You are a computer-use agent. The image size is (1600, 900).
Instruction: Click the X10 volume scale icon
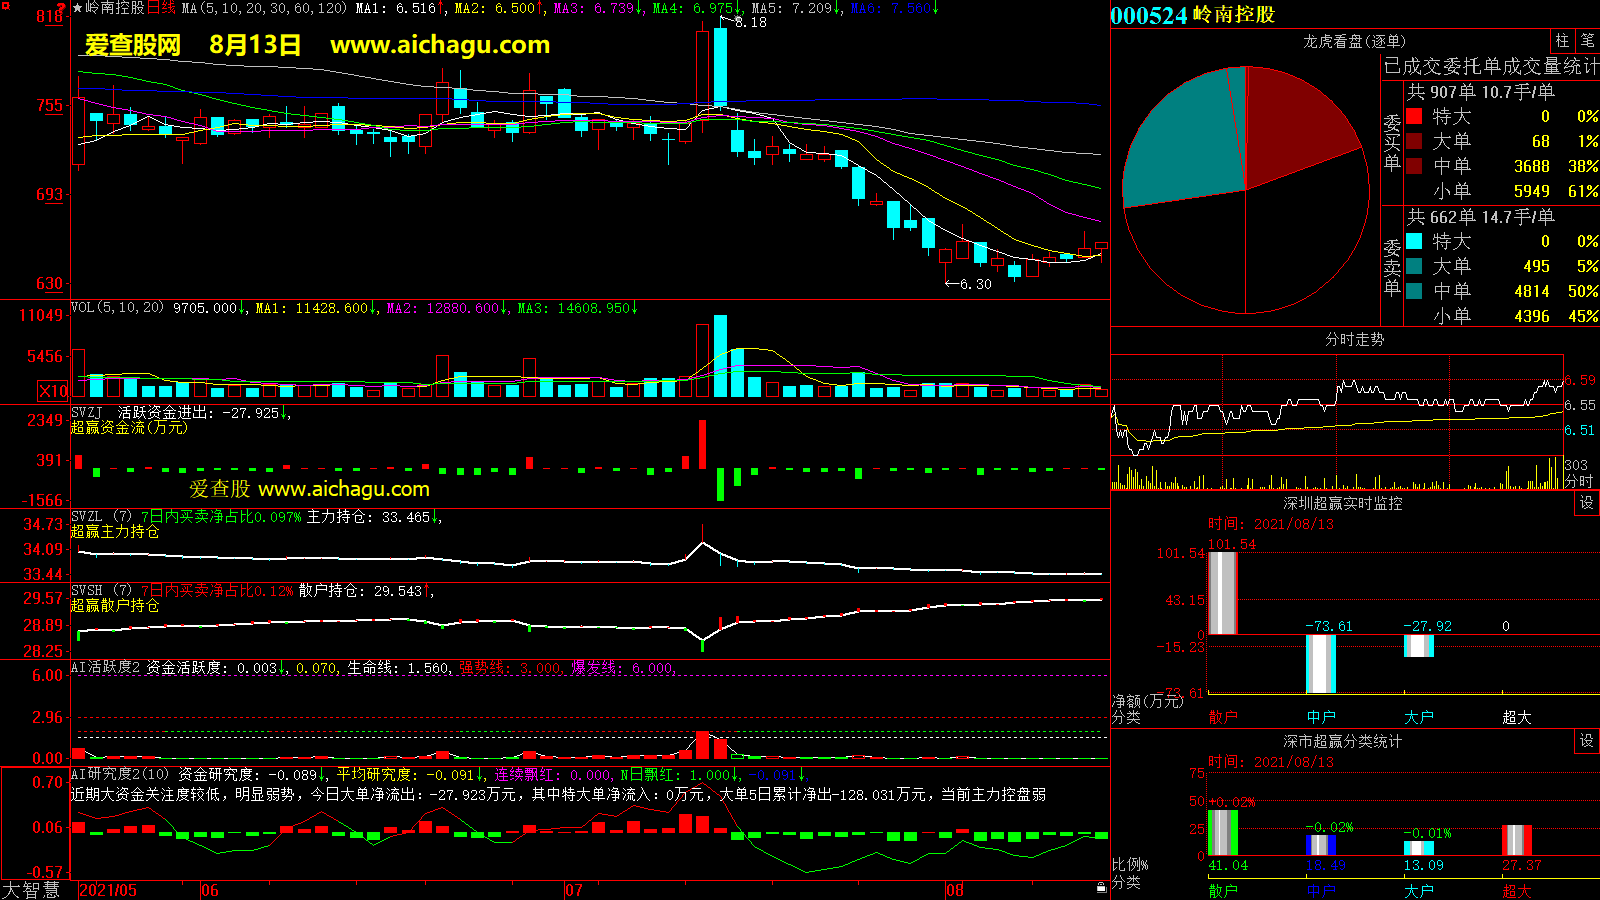pyautogui.click(x=53, y=391)
